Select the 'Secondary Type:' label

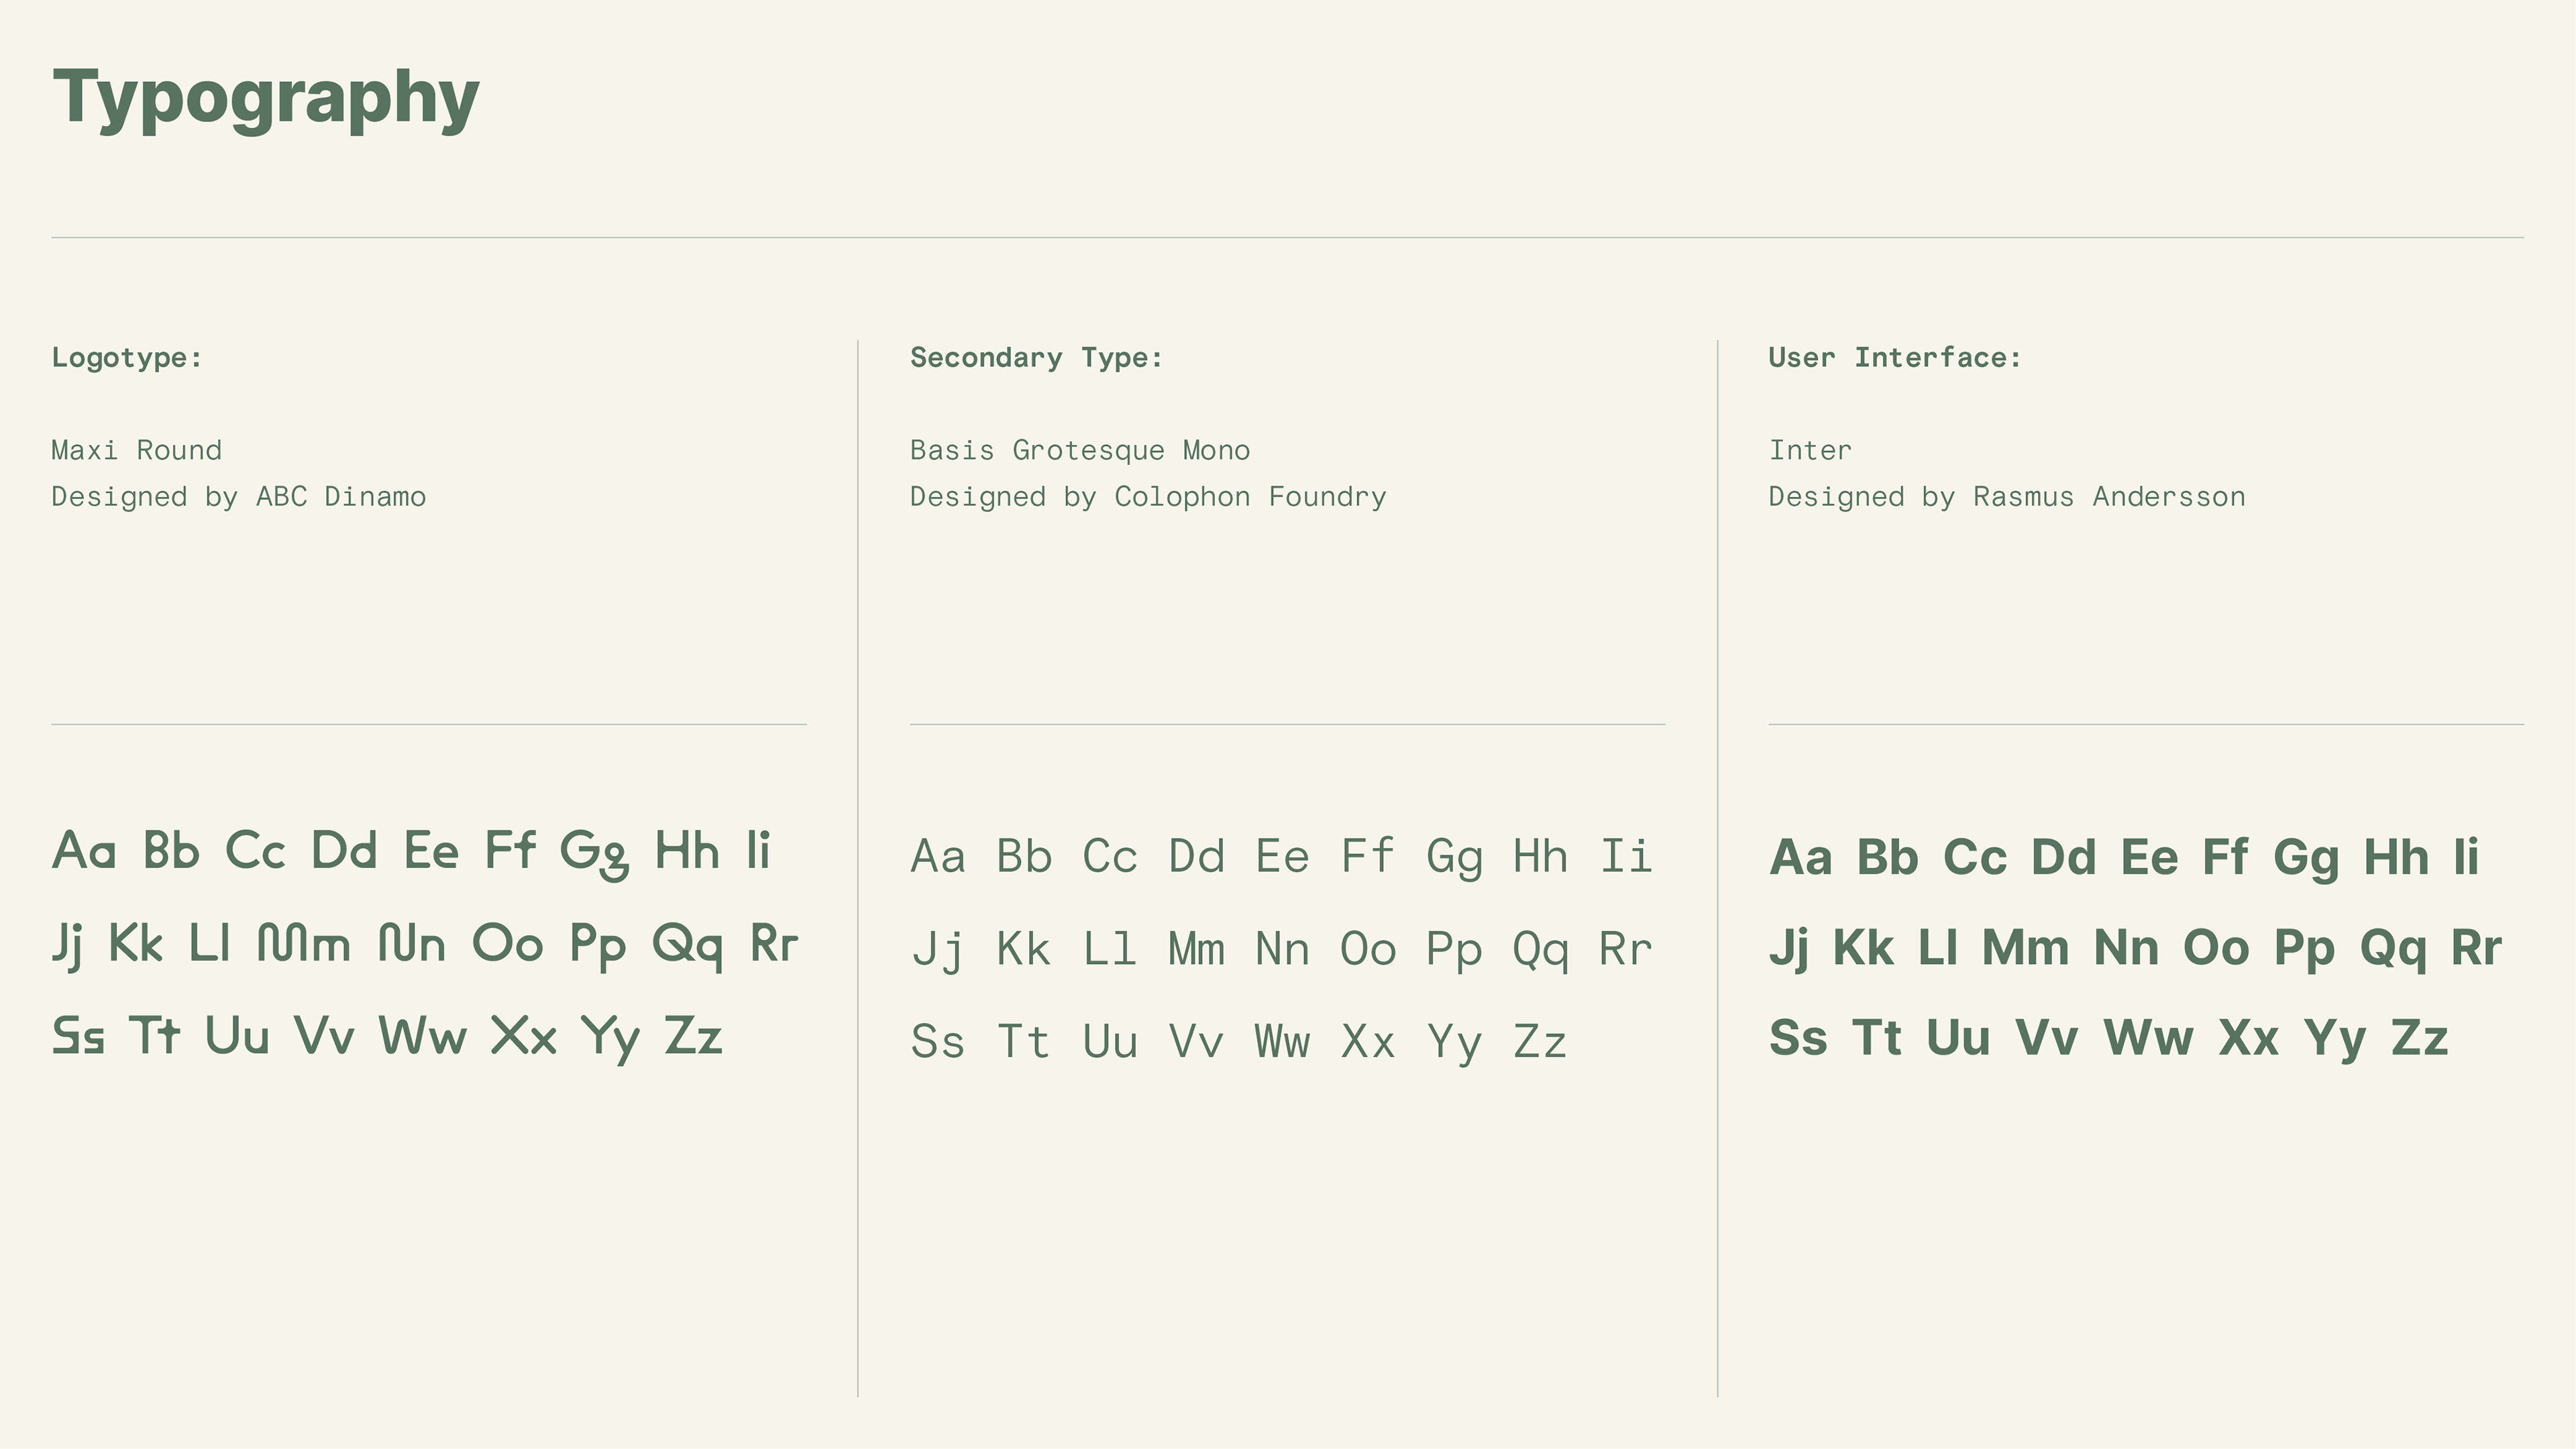click(1036, 358)
